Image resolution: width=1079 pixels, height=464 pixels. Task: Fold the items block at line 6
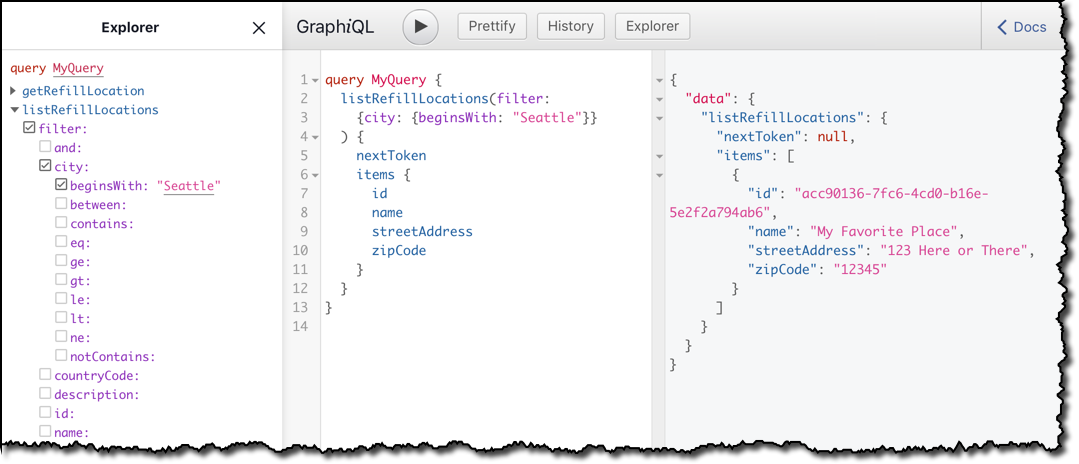pos(315,176)
